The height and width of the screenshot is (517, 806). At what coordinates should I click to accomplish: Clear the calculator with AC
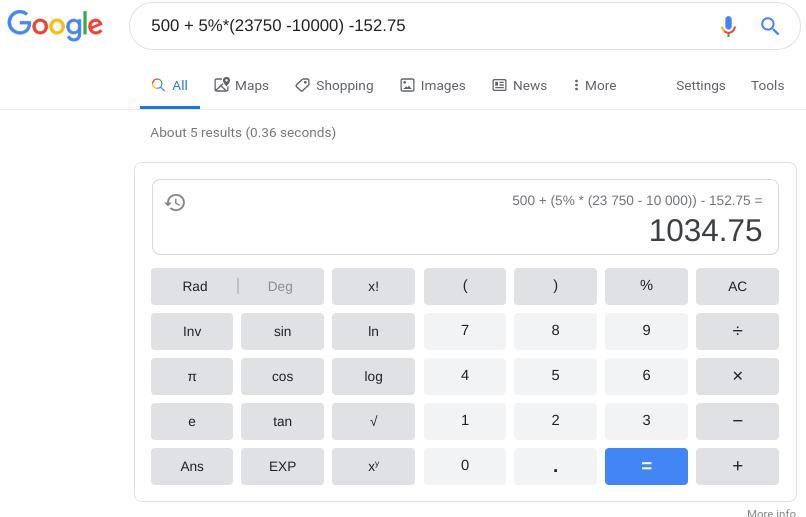point(737,286)
